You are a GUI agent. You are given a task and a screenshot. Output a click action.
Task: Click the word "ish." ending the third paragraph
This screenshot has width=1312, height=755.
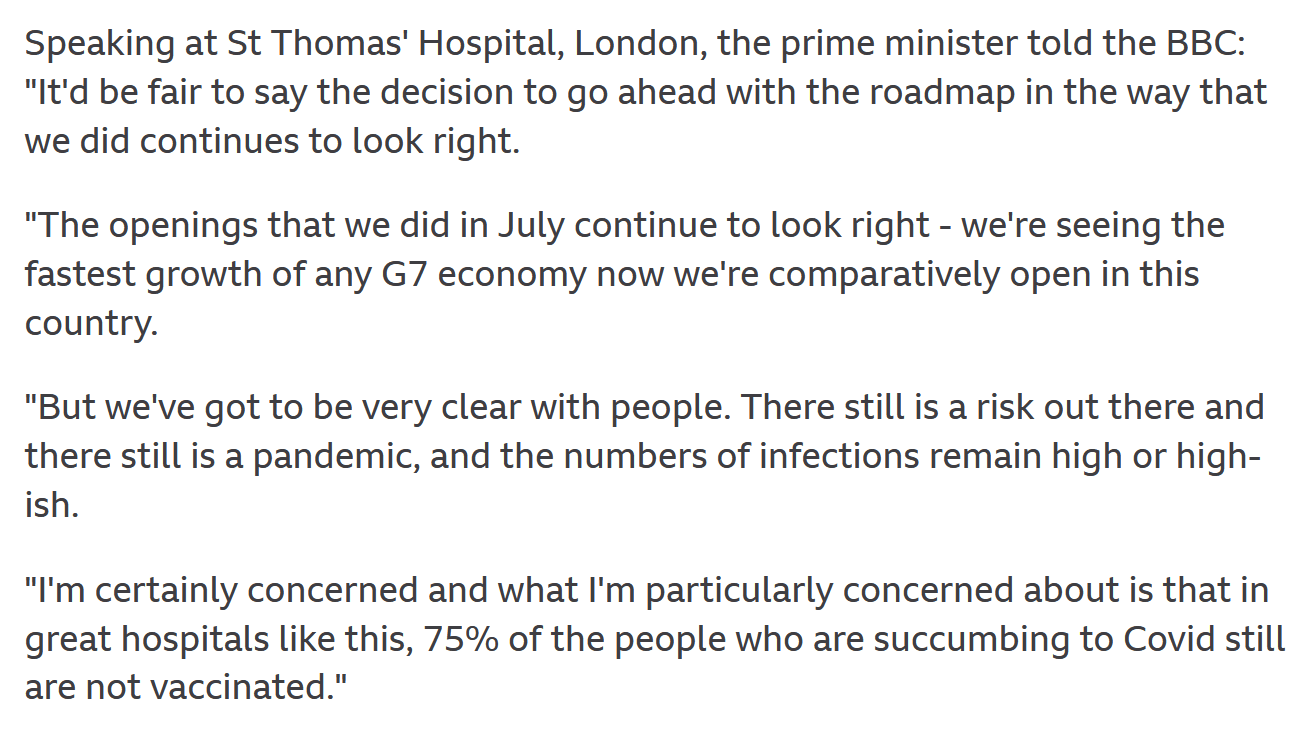coord(51,504)
